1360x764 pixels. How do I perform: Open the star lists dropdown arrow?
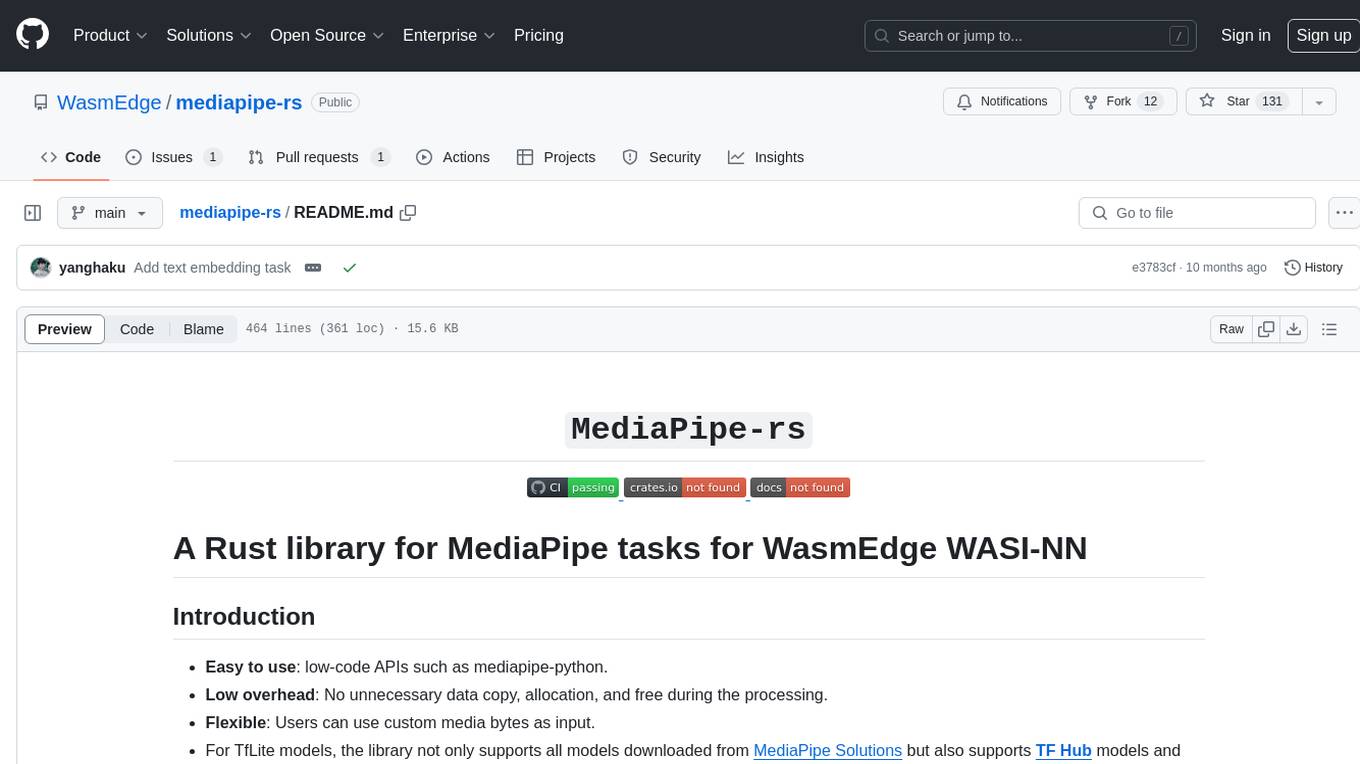1319,102
